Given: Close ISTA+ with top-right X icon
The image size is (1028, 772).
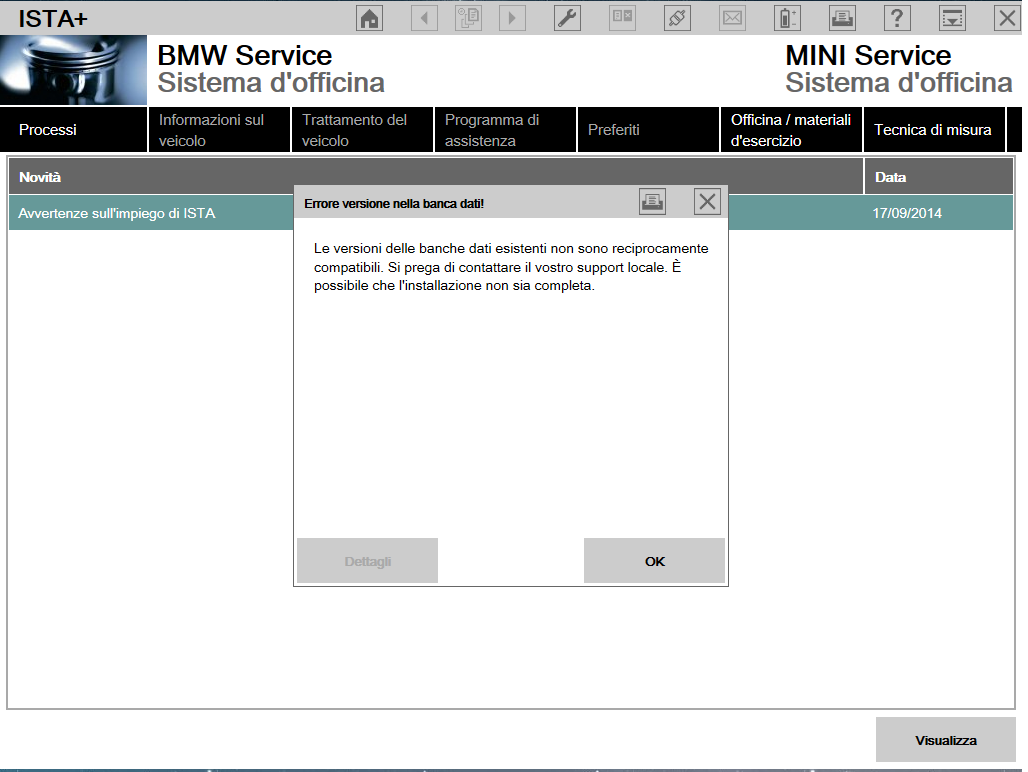Looking at the screenshot, I should 1008,18.
